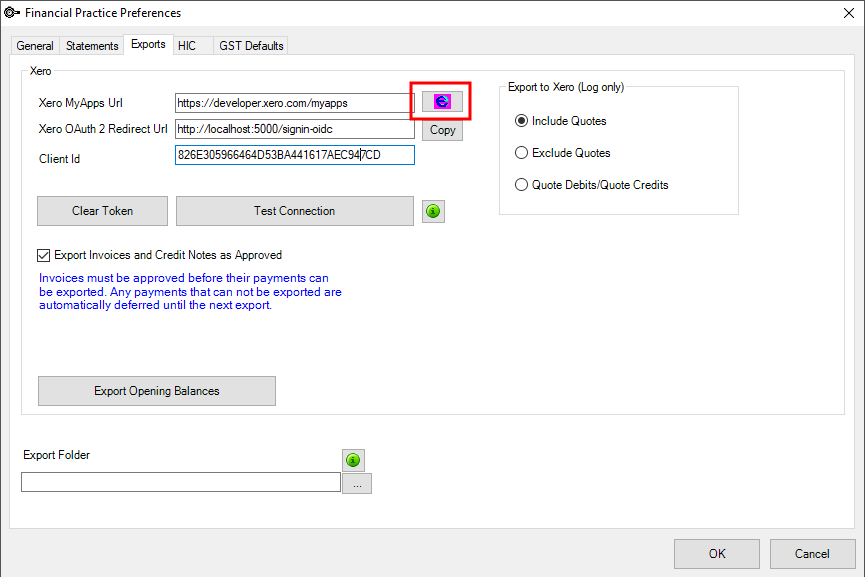Click into the Xero MyApps Url field
Viewport: 865px width, 577px height.
[295, 103]
